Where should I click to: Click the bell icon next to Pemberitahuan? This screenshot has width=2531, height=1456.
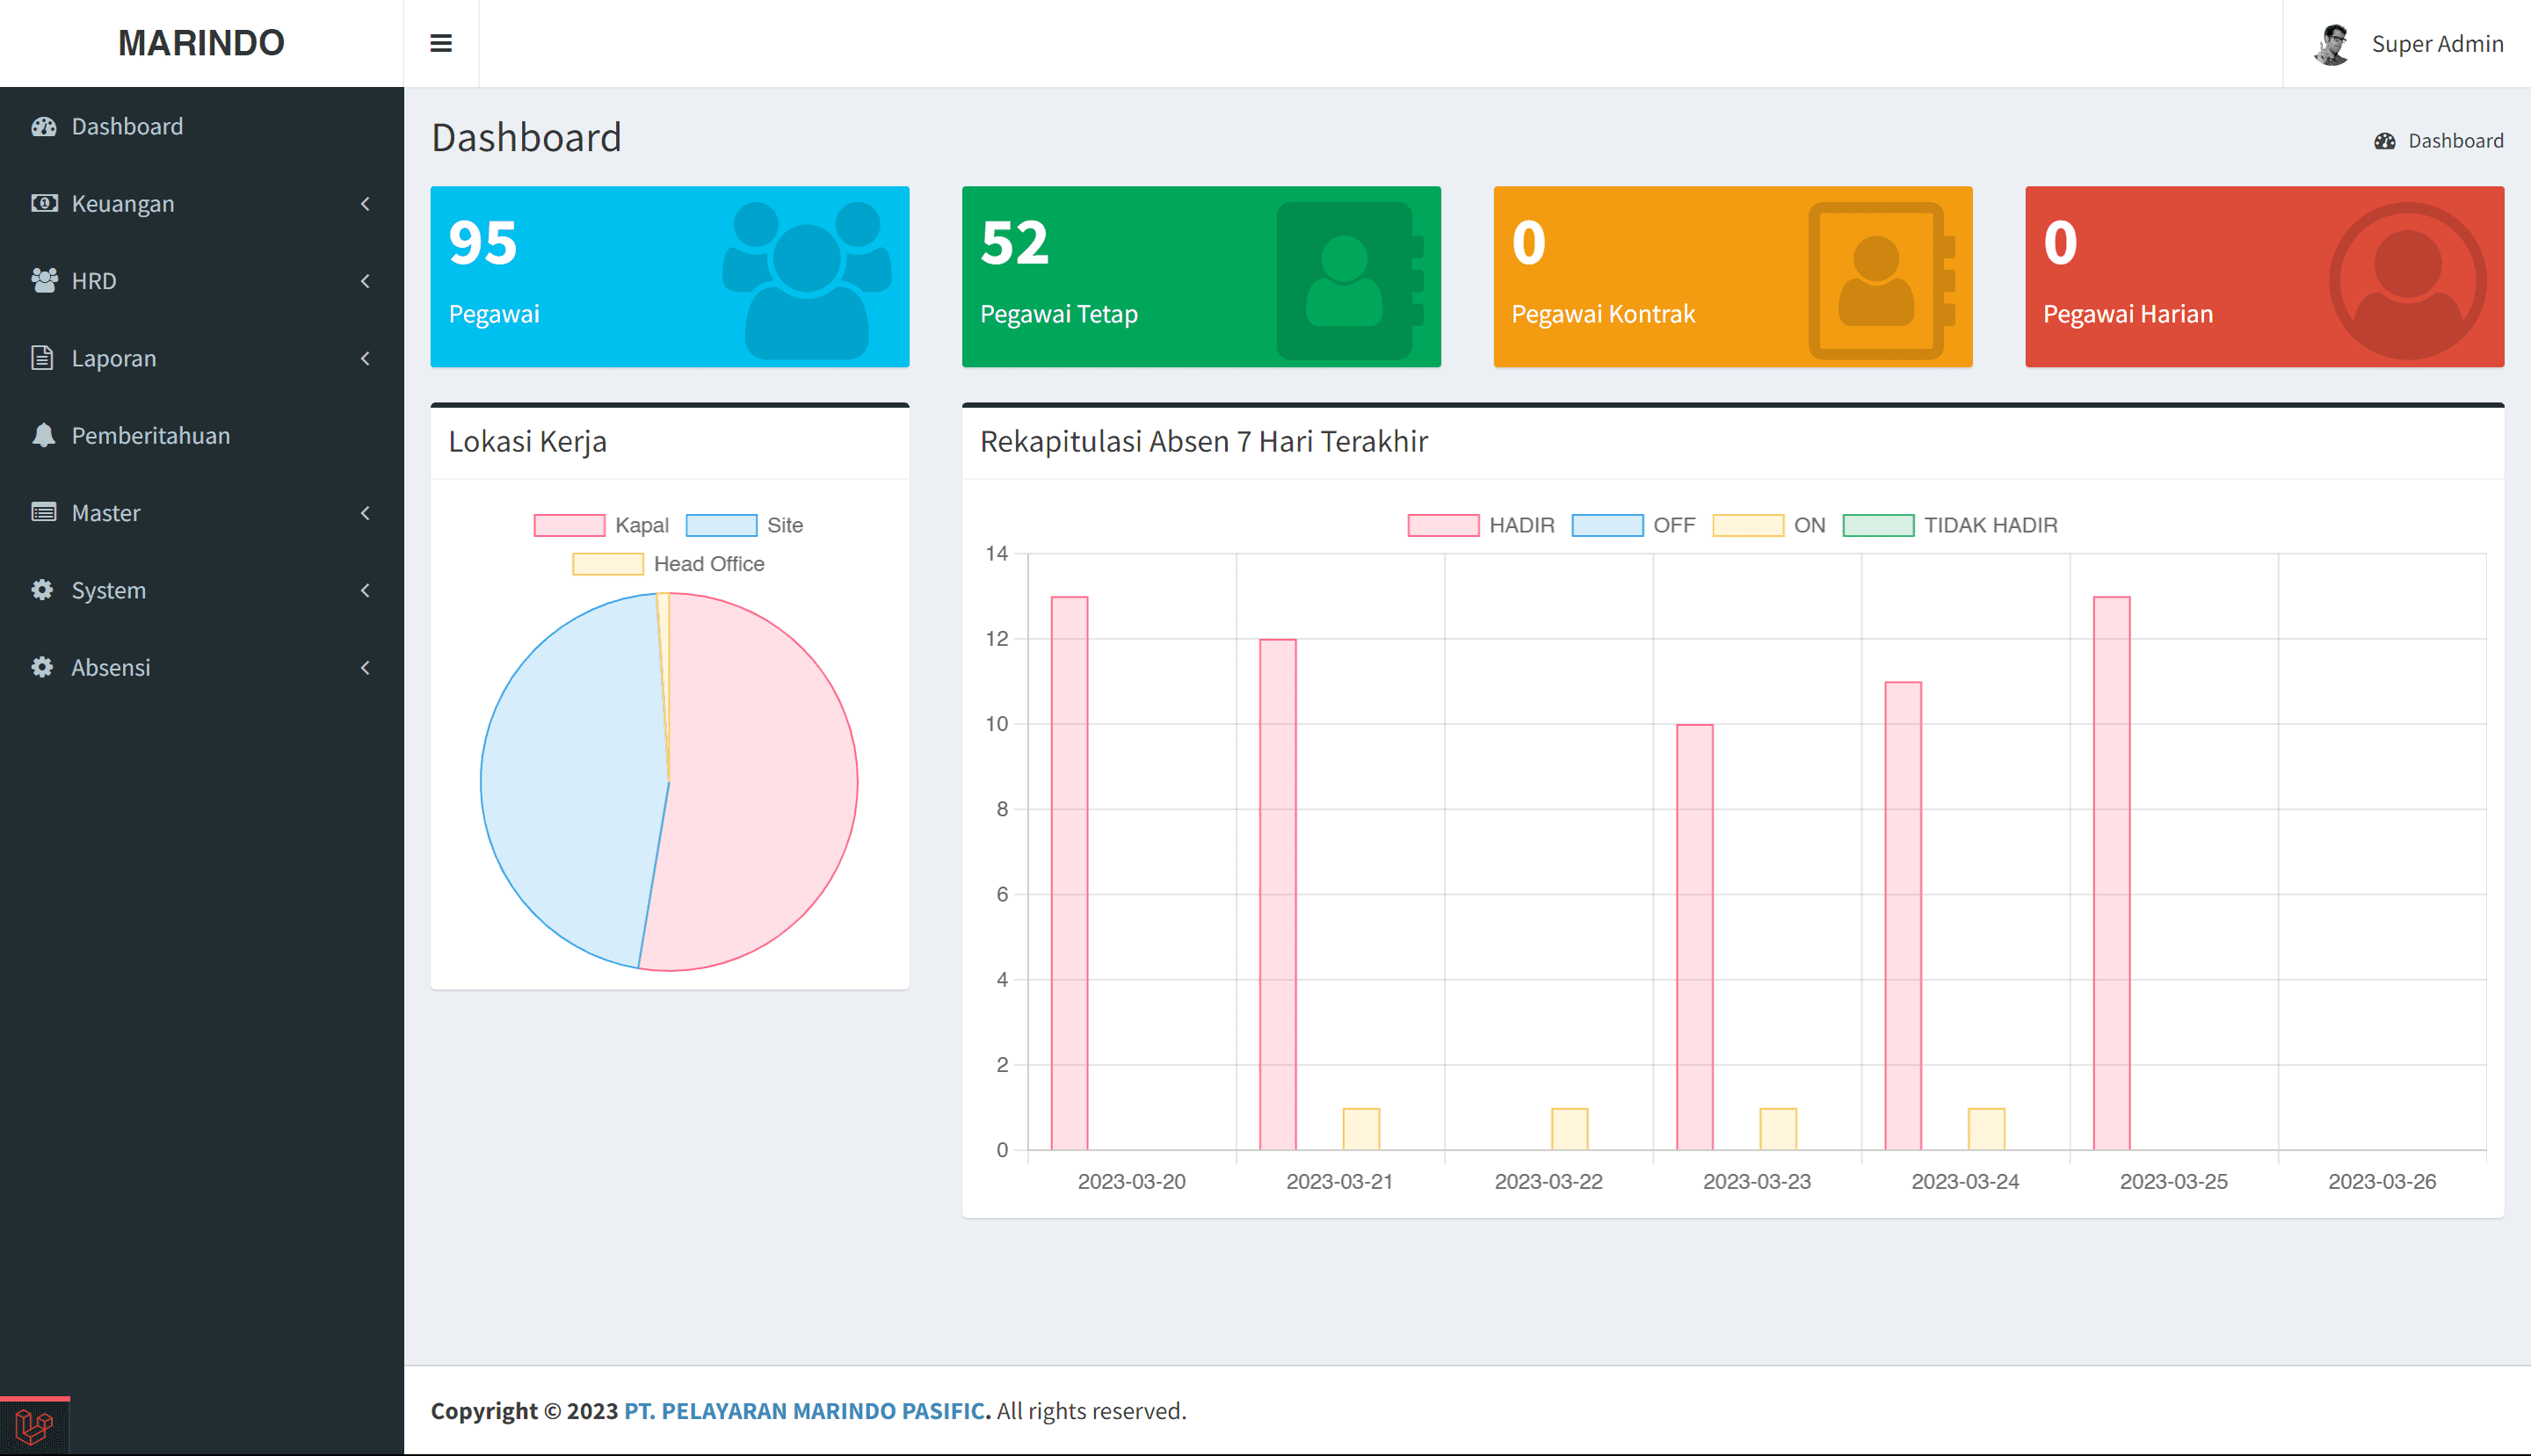click(x=43, y=436)
